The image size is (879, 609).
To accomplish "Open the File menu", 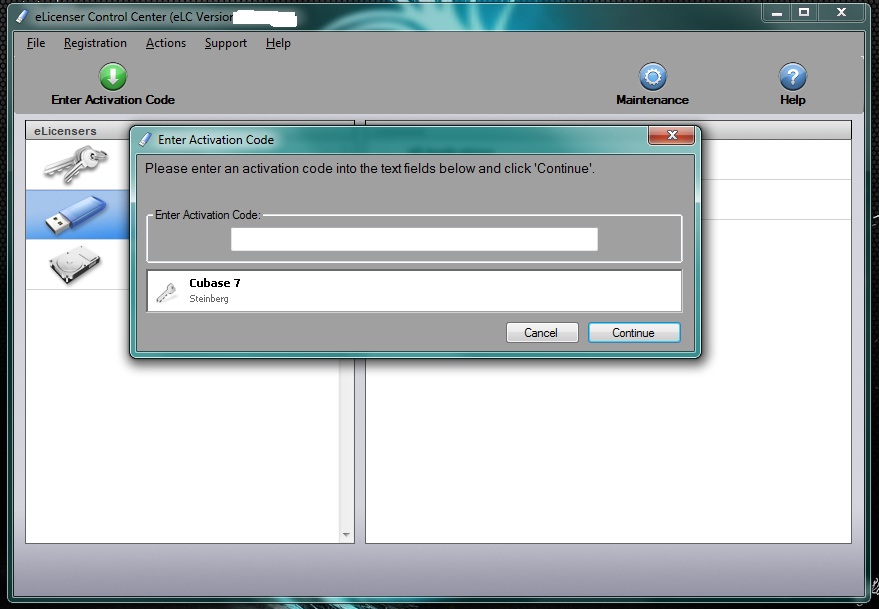I will [36, 43].
